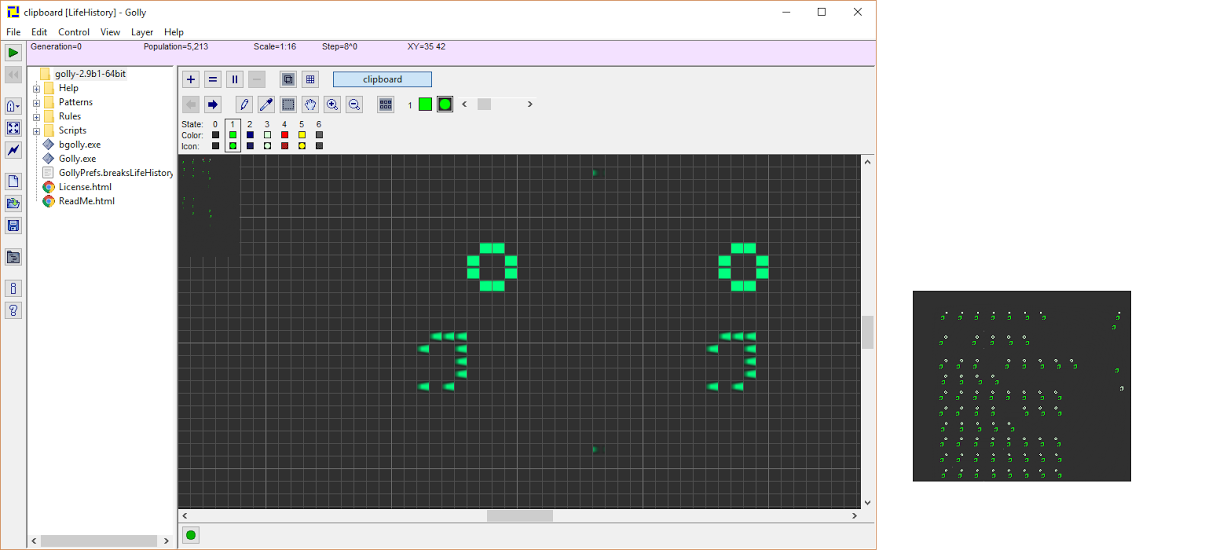Click the current drawing state green color box

(425, 104)
